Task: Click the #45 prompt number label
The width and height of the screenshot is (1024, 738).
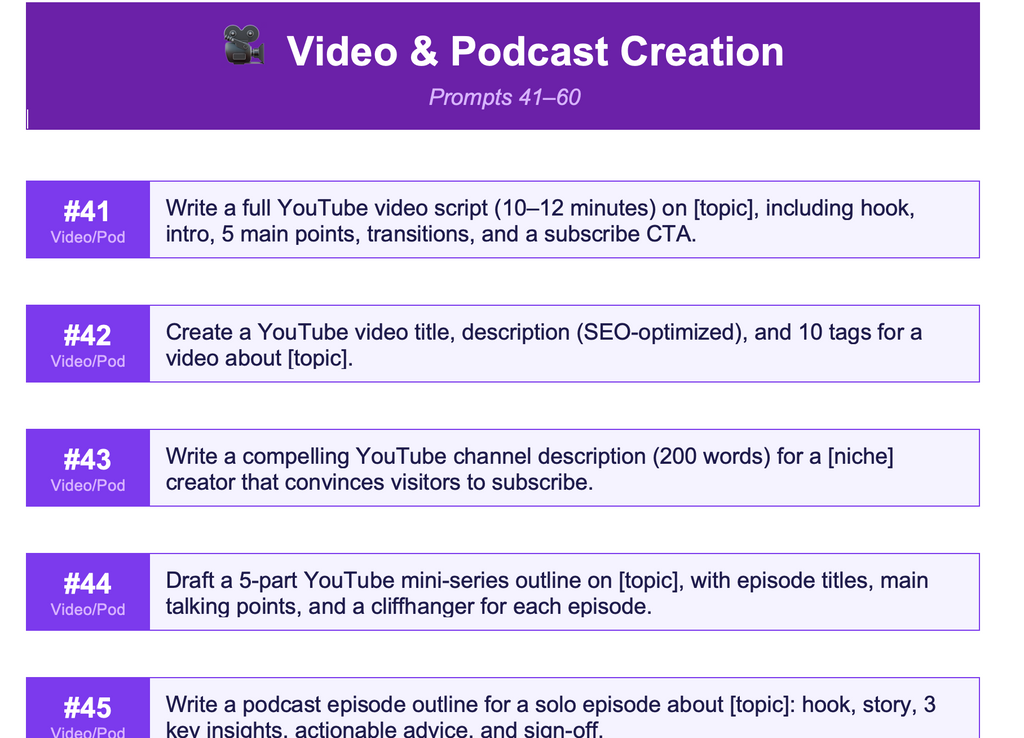Action: [88, 708]
